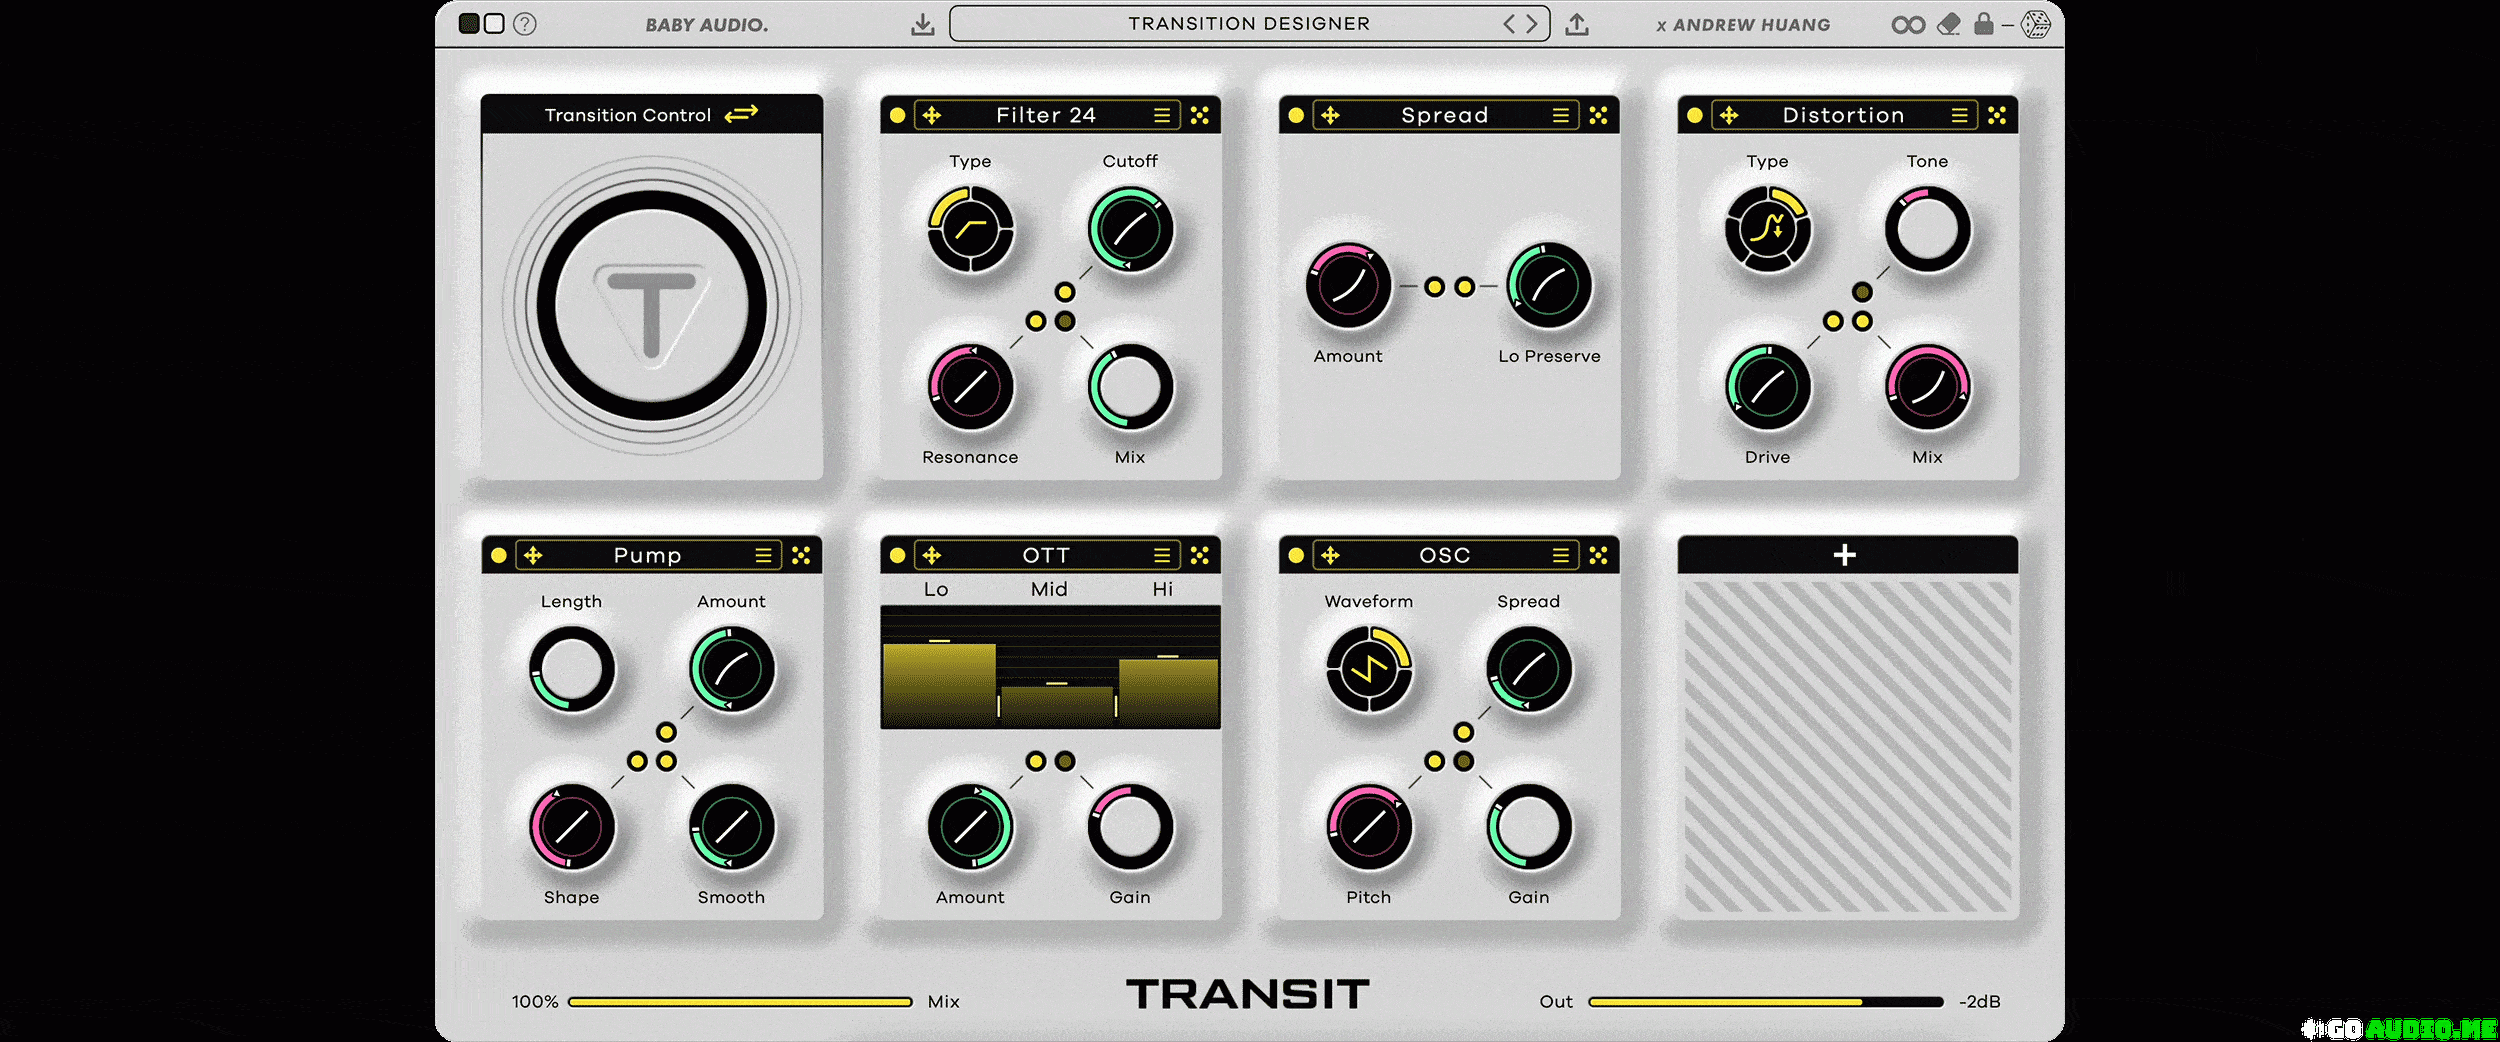Click OSC module move handle icon
The width and height of the screenshot is (2500, 1042).
point(1331,555)
